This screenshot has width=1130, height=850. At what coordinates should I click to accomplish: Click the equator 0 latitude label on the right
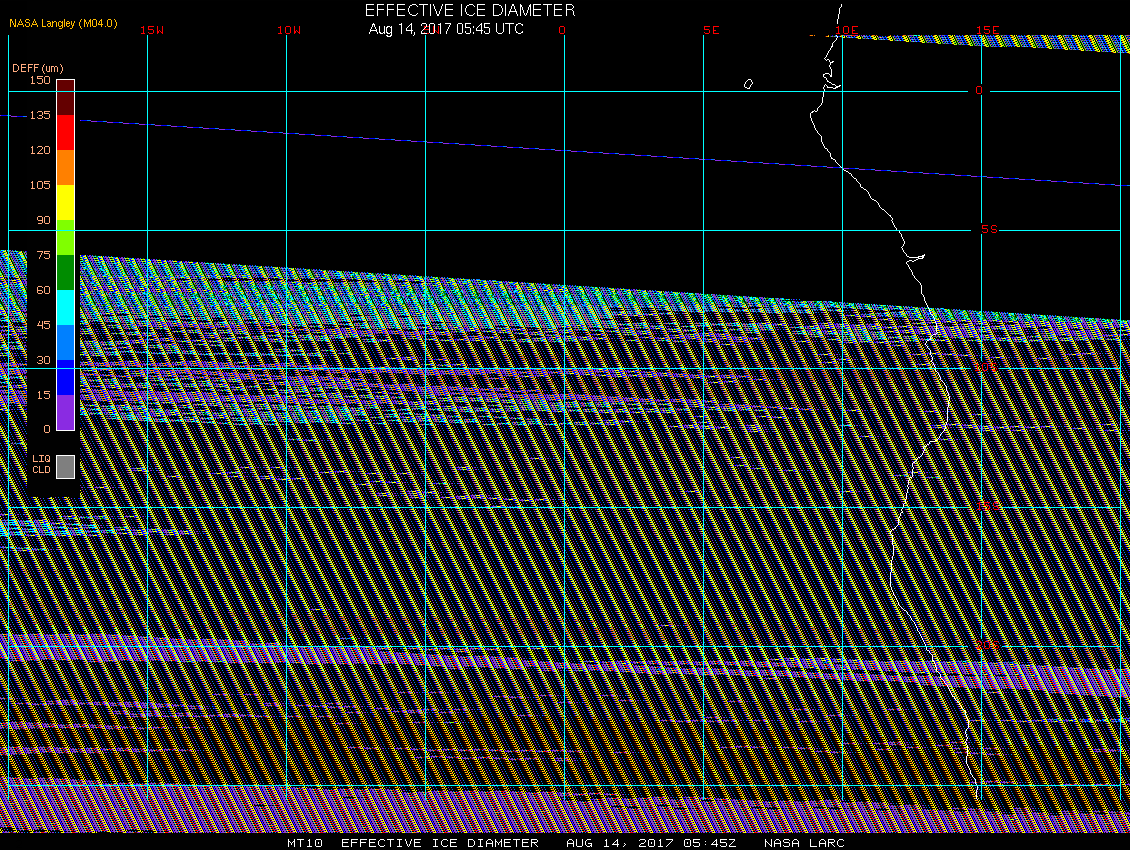tap(979, 90)
